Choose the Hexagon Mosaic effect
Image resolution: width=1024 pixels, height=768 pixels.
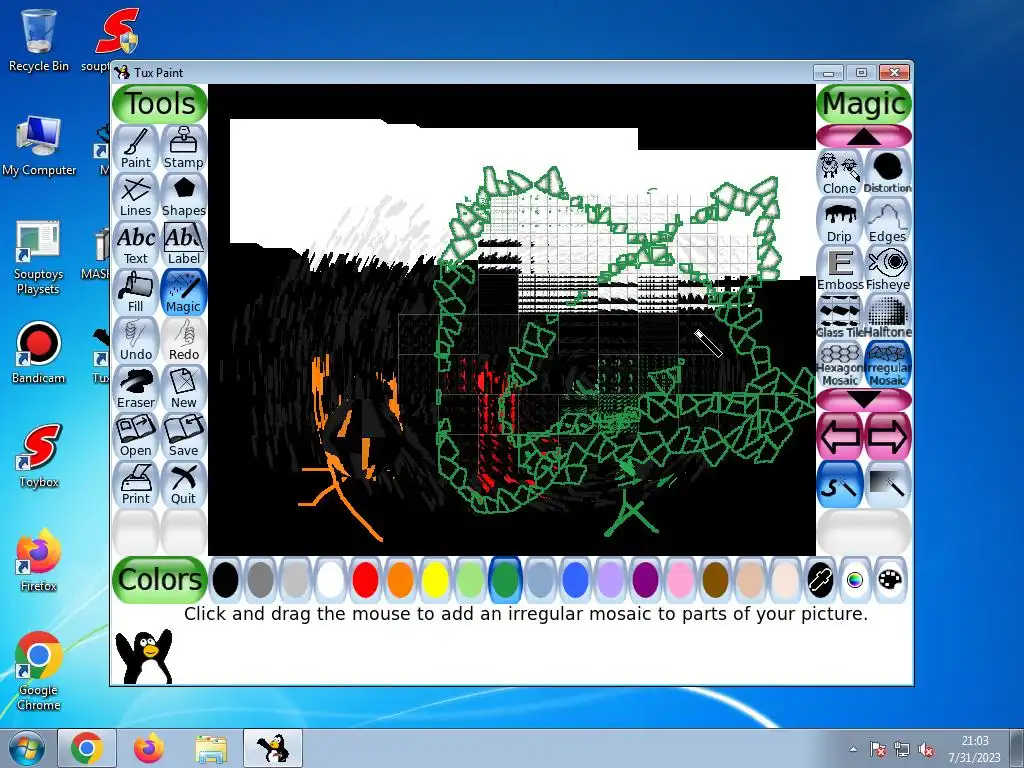(x=840, y=364)
